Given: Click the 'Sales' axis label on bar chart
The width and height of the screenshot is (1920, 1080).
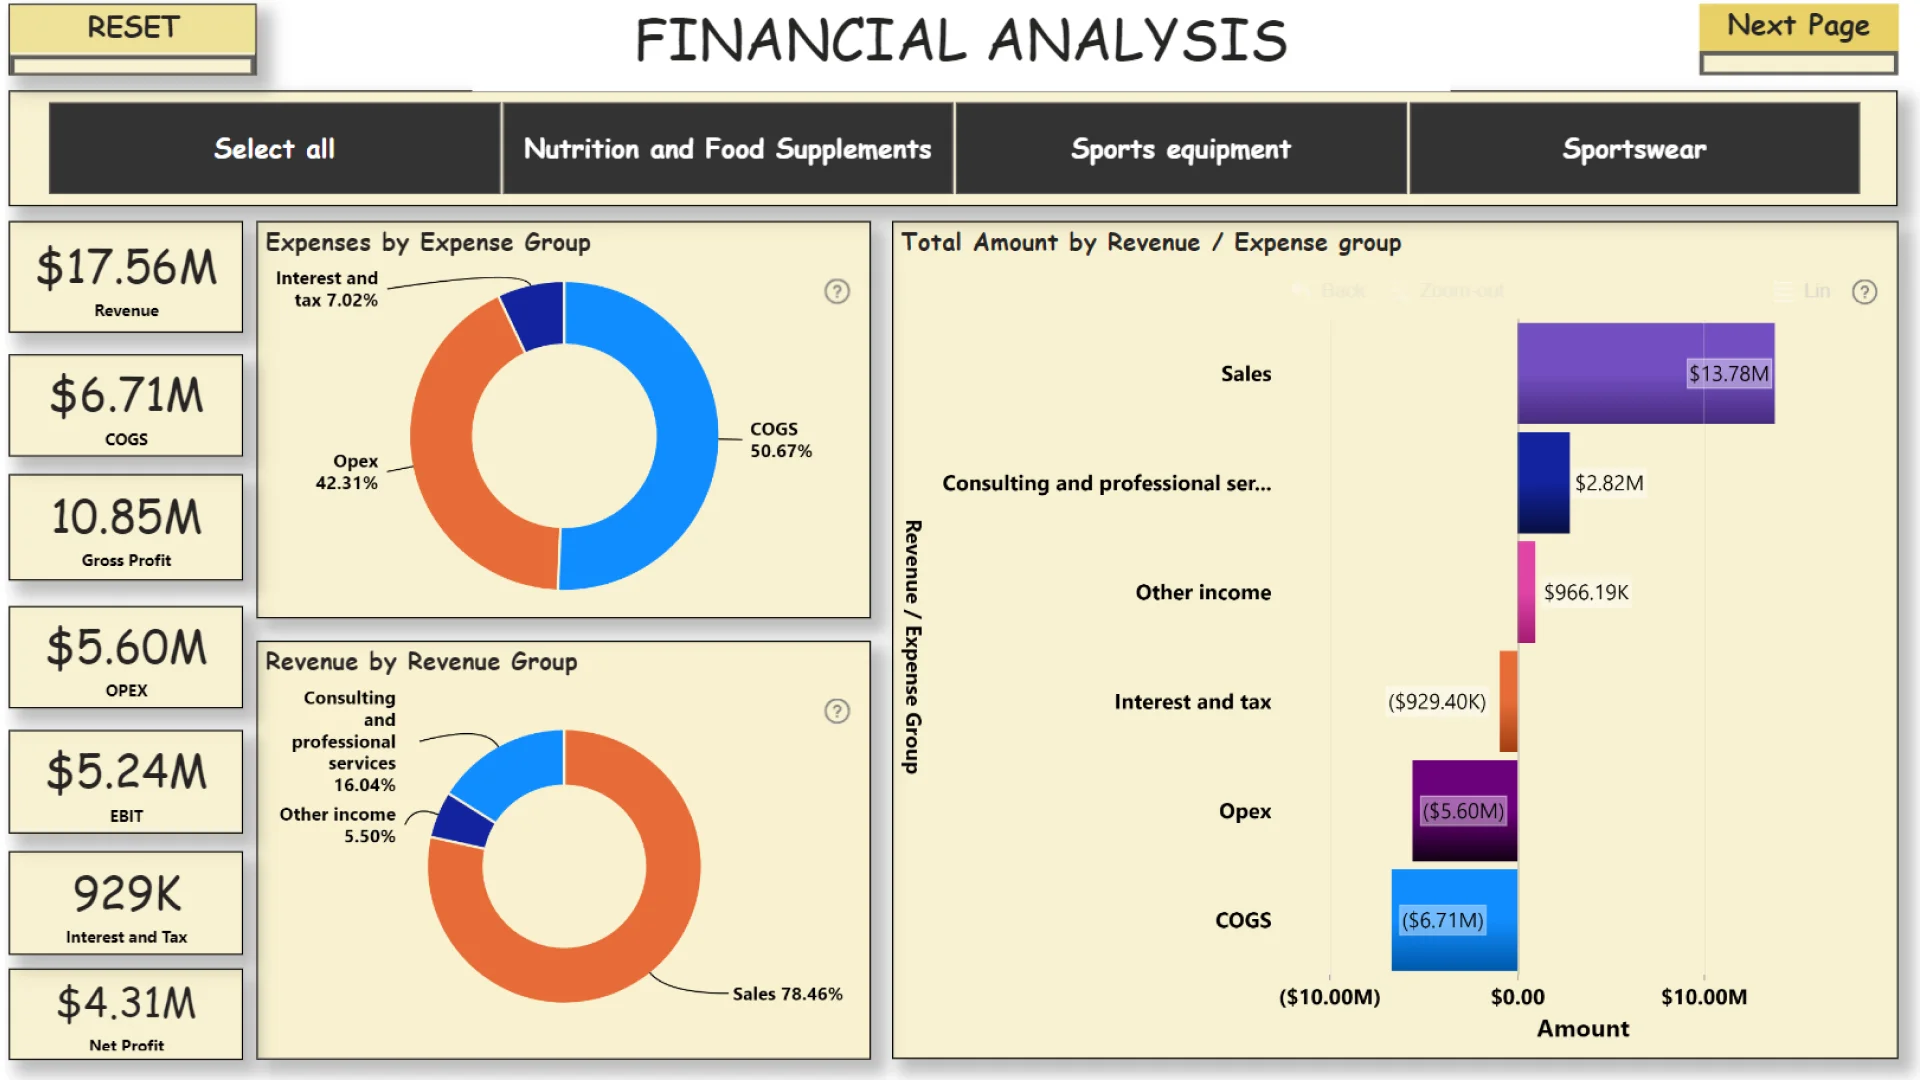Looking at the screenshot, I should [1245, 373].
